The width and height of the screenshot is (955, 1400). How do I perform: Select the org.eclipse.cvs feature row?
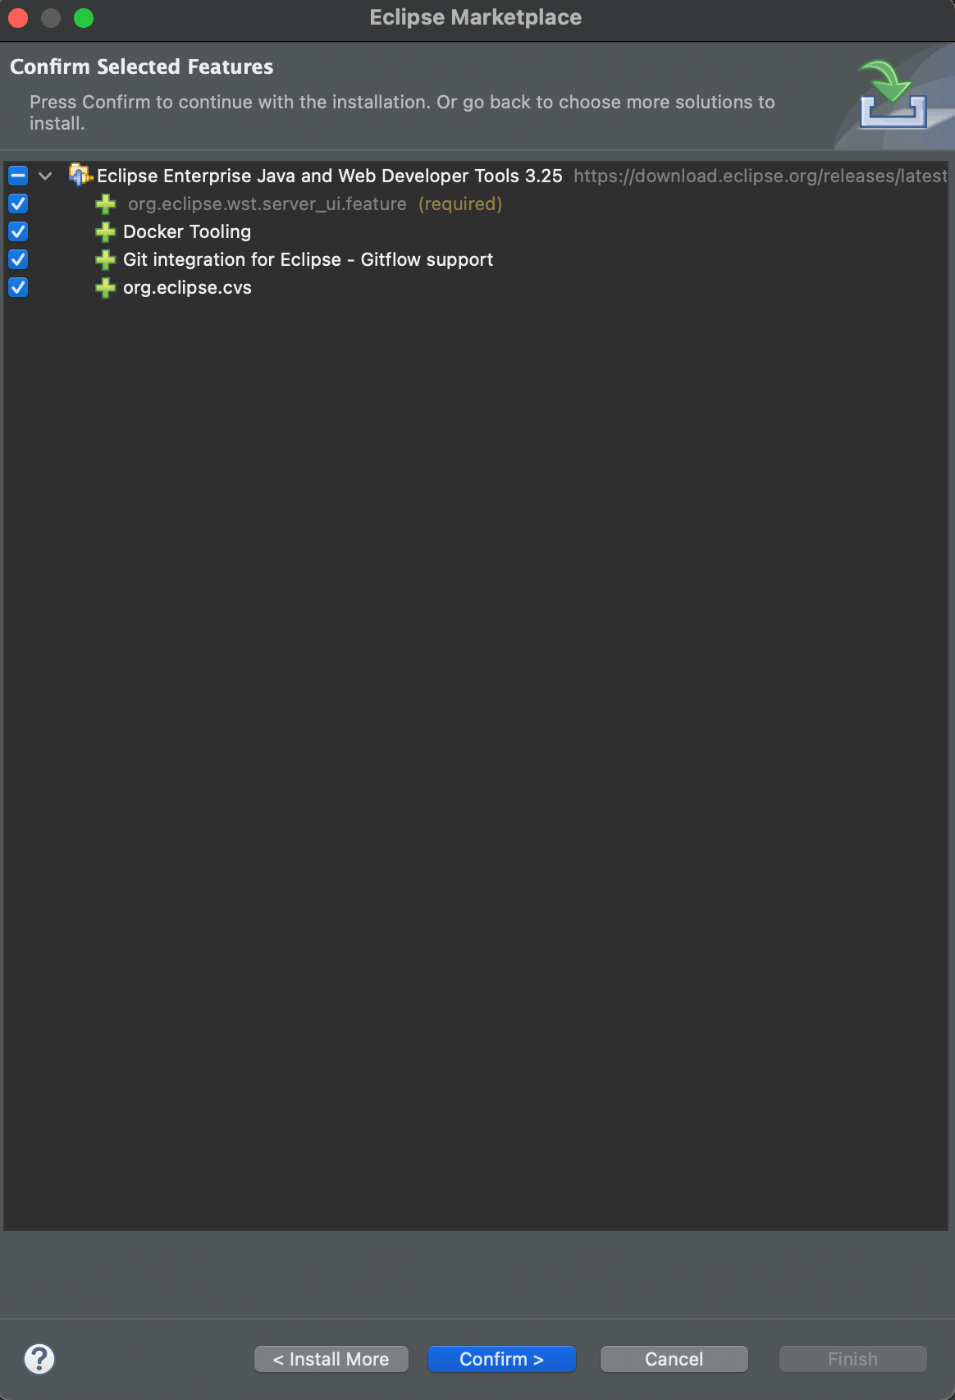click(475, 288)
